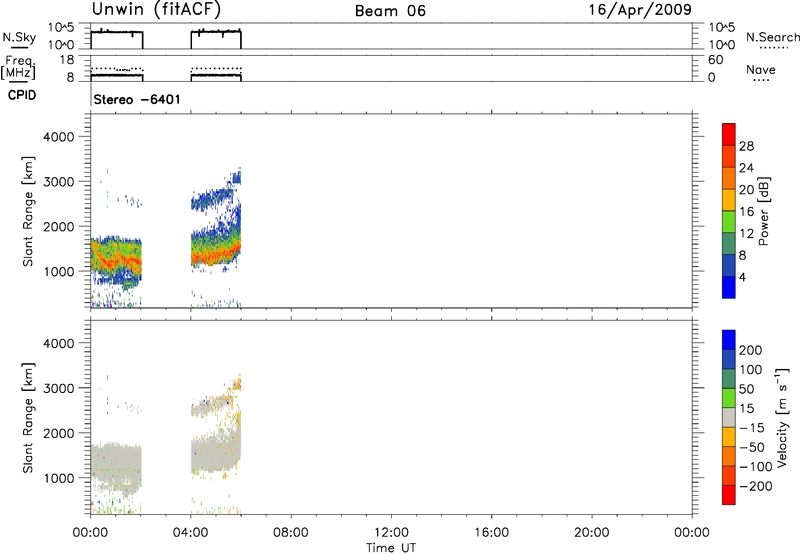Click the '200' tick on velocity colorbar
The width and height of the screenshot is (800, 554).
751,350
